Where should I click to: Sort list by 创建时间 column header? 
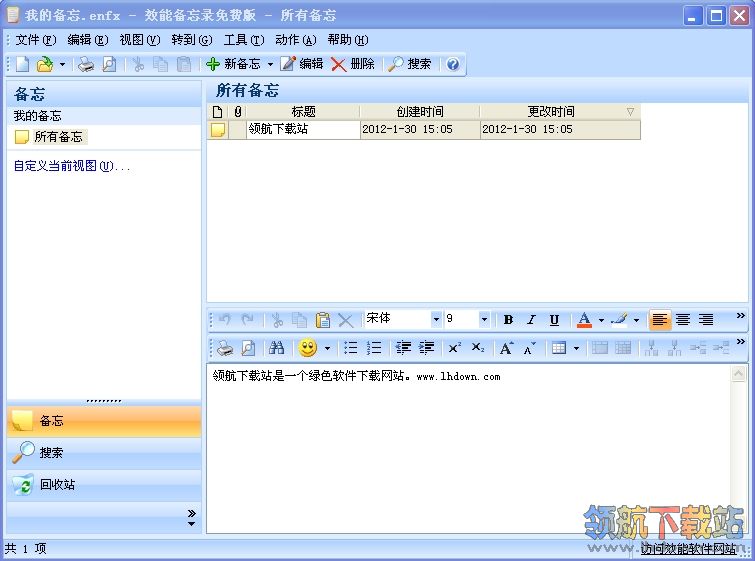[x=420, y=112]
